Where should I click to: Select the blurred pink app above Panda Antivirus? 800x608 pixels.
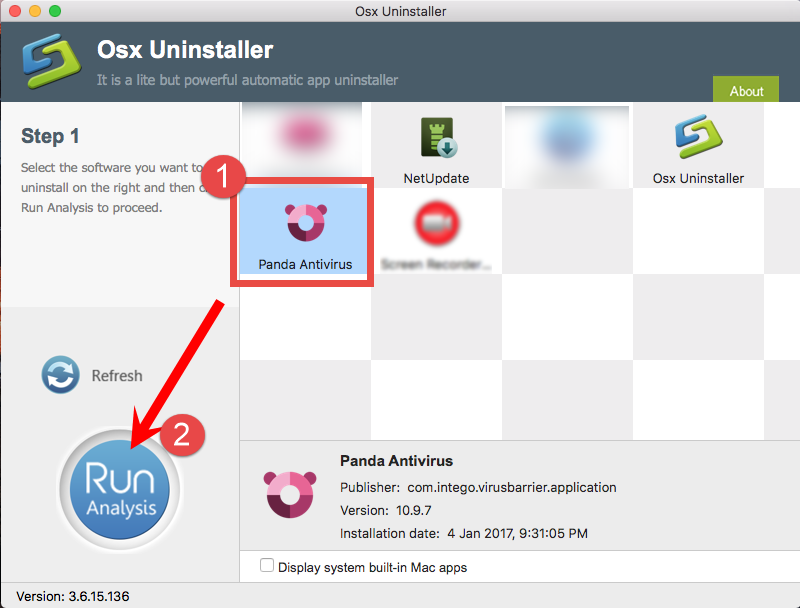point(301,140)
